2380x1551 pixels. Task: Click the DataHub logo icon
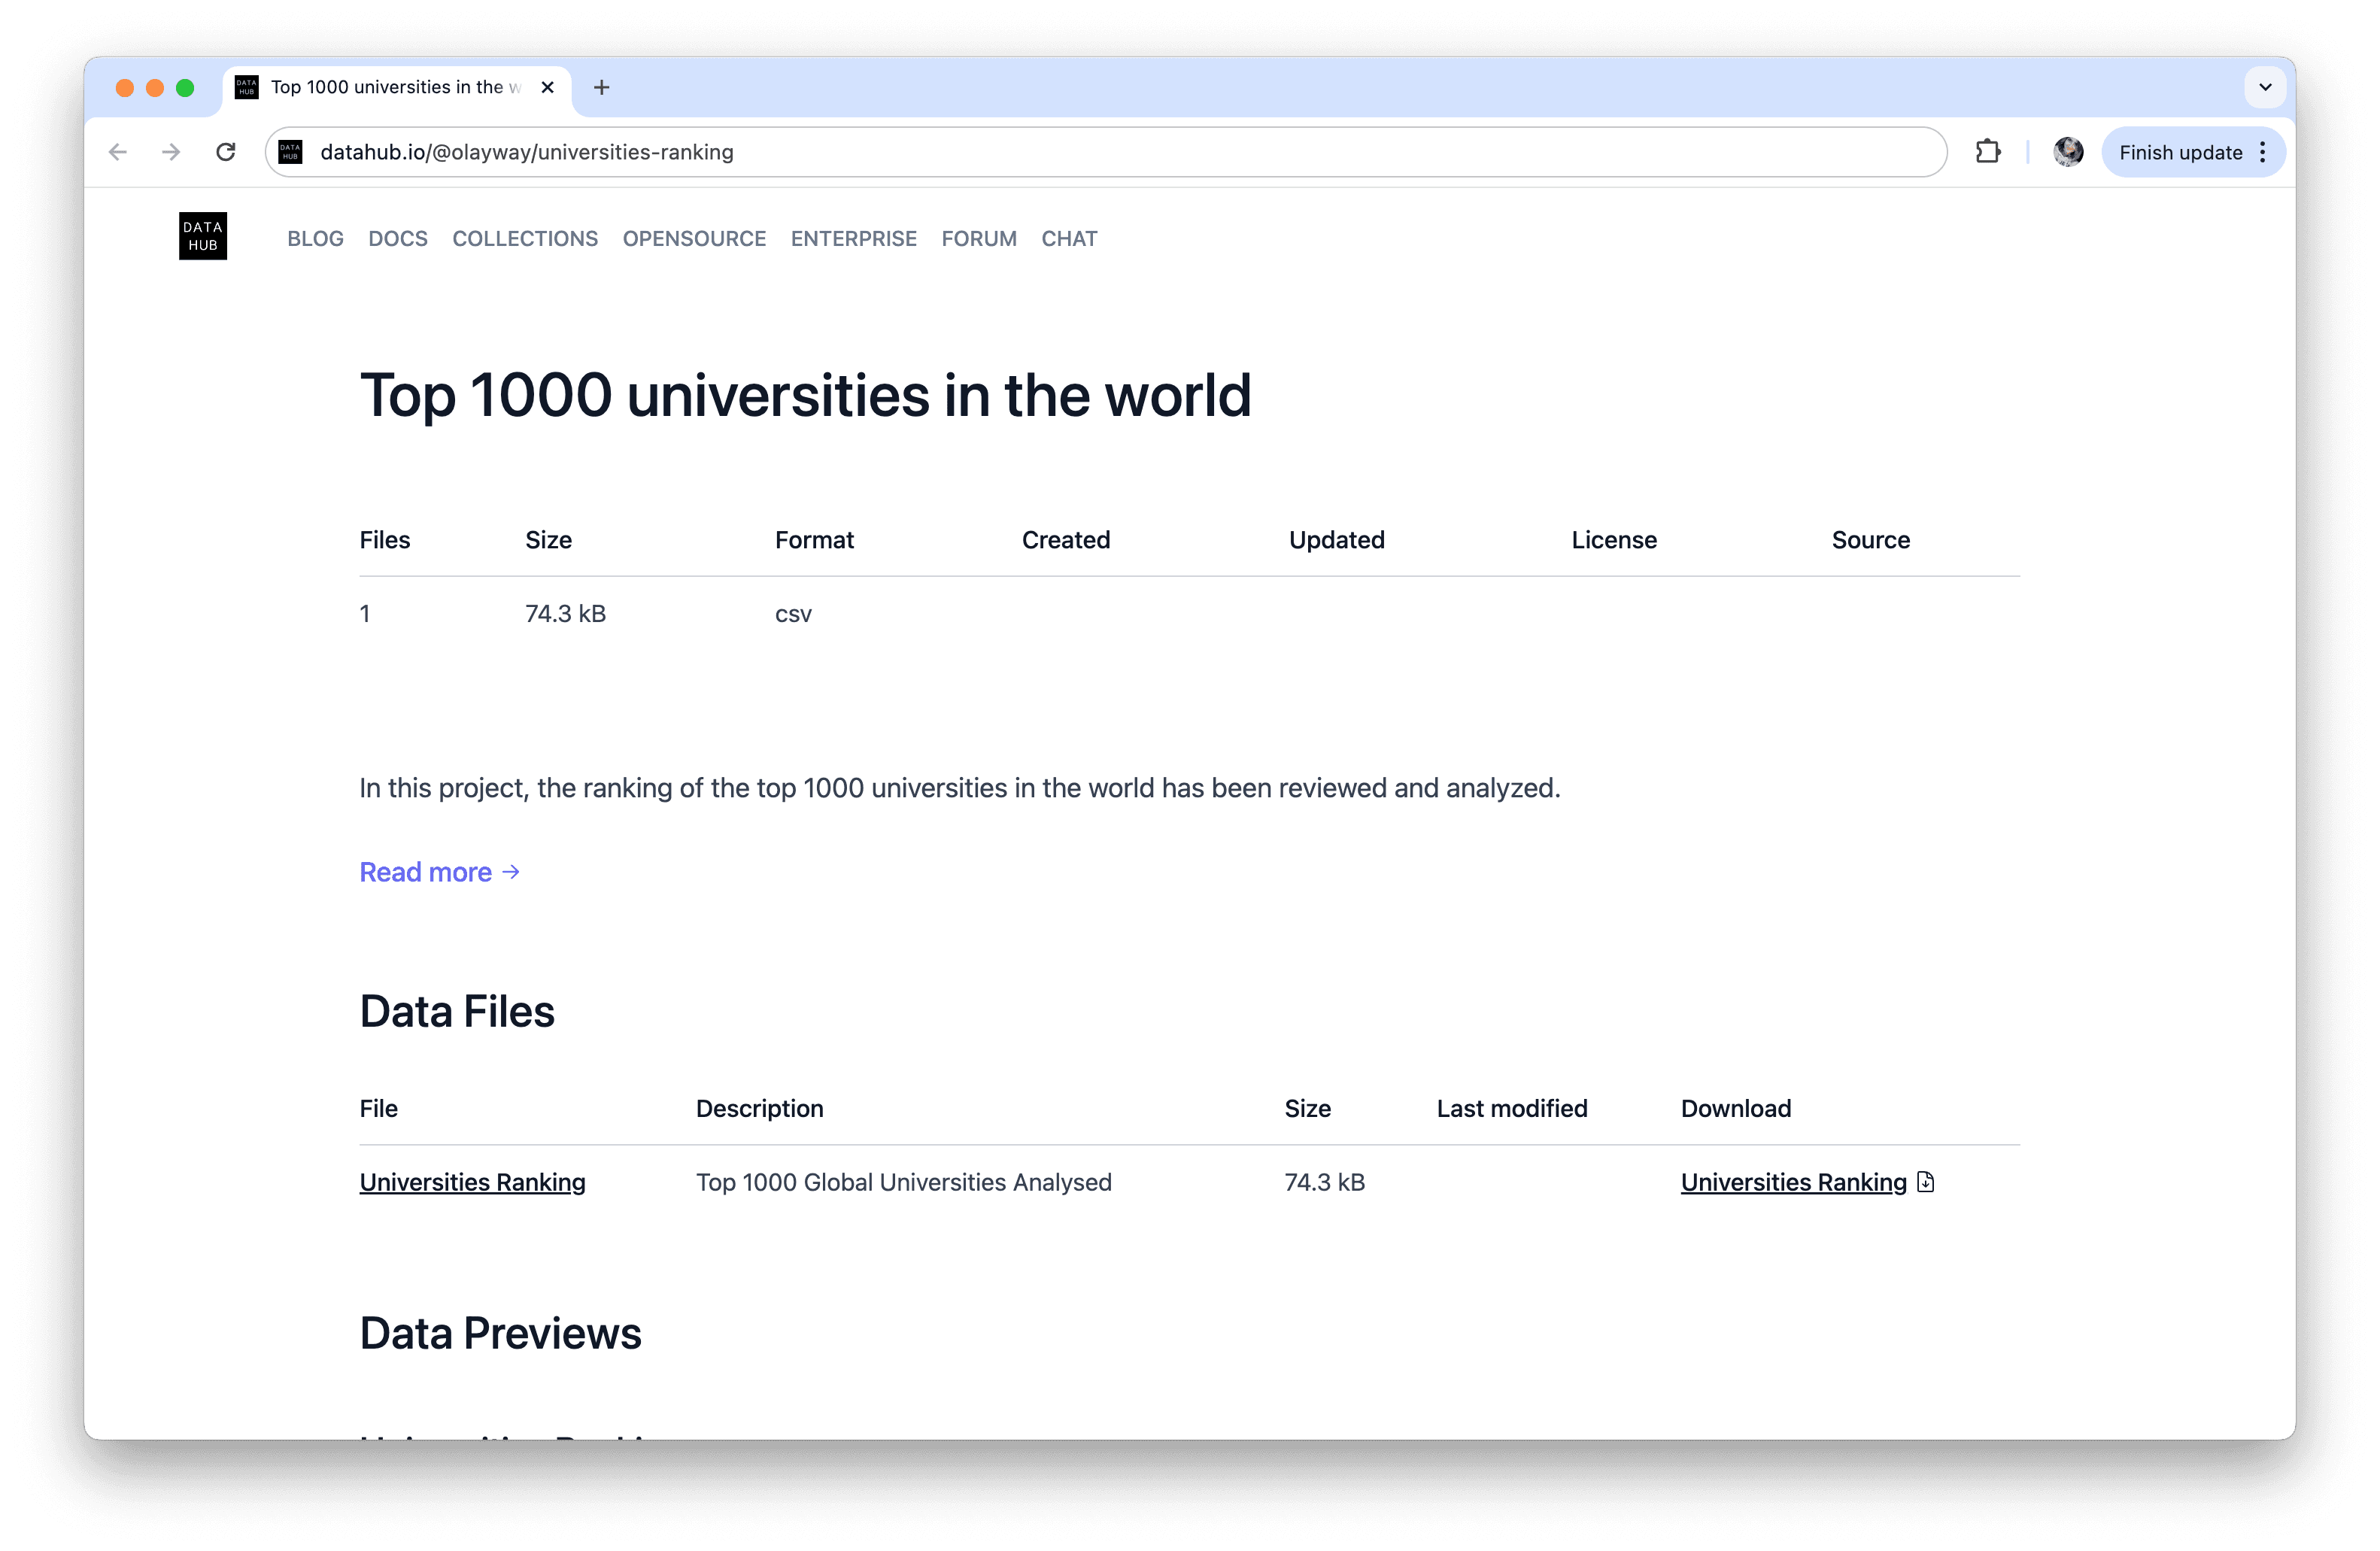tap(203, 236)
